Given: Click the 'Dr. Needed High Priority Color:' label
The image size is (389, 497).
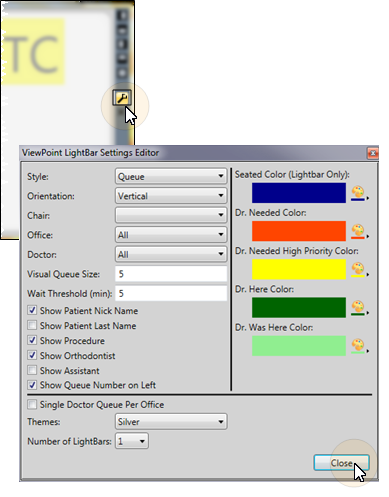Looking at the screenshot, I should [x=297, y=251].
